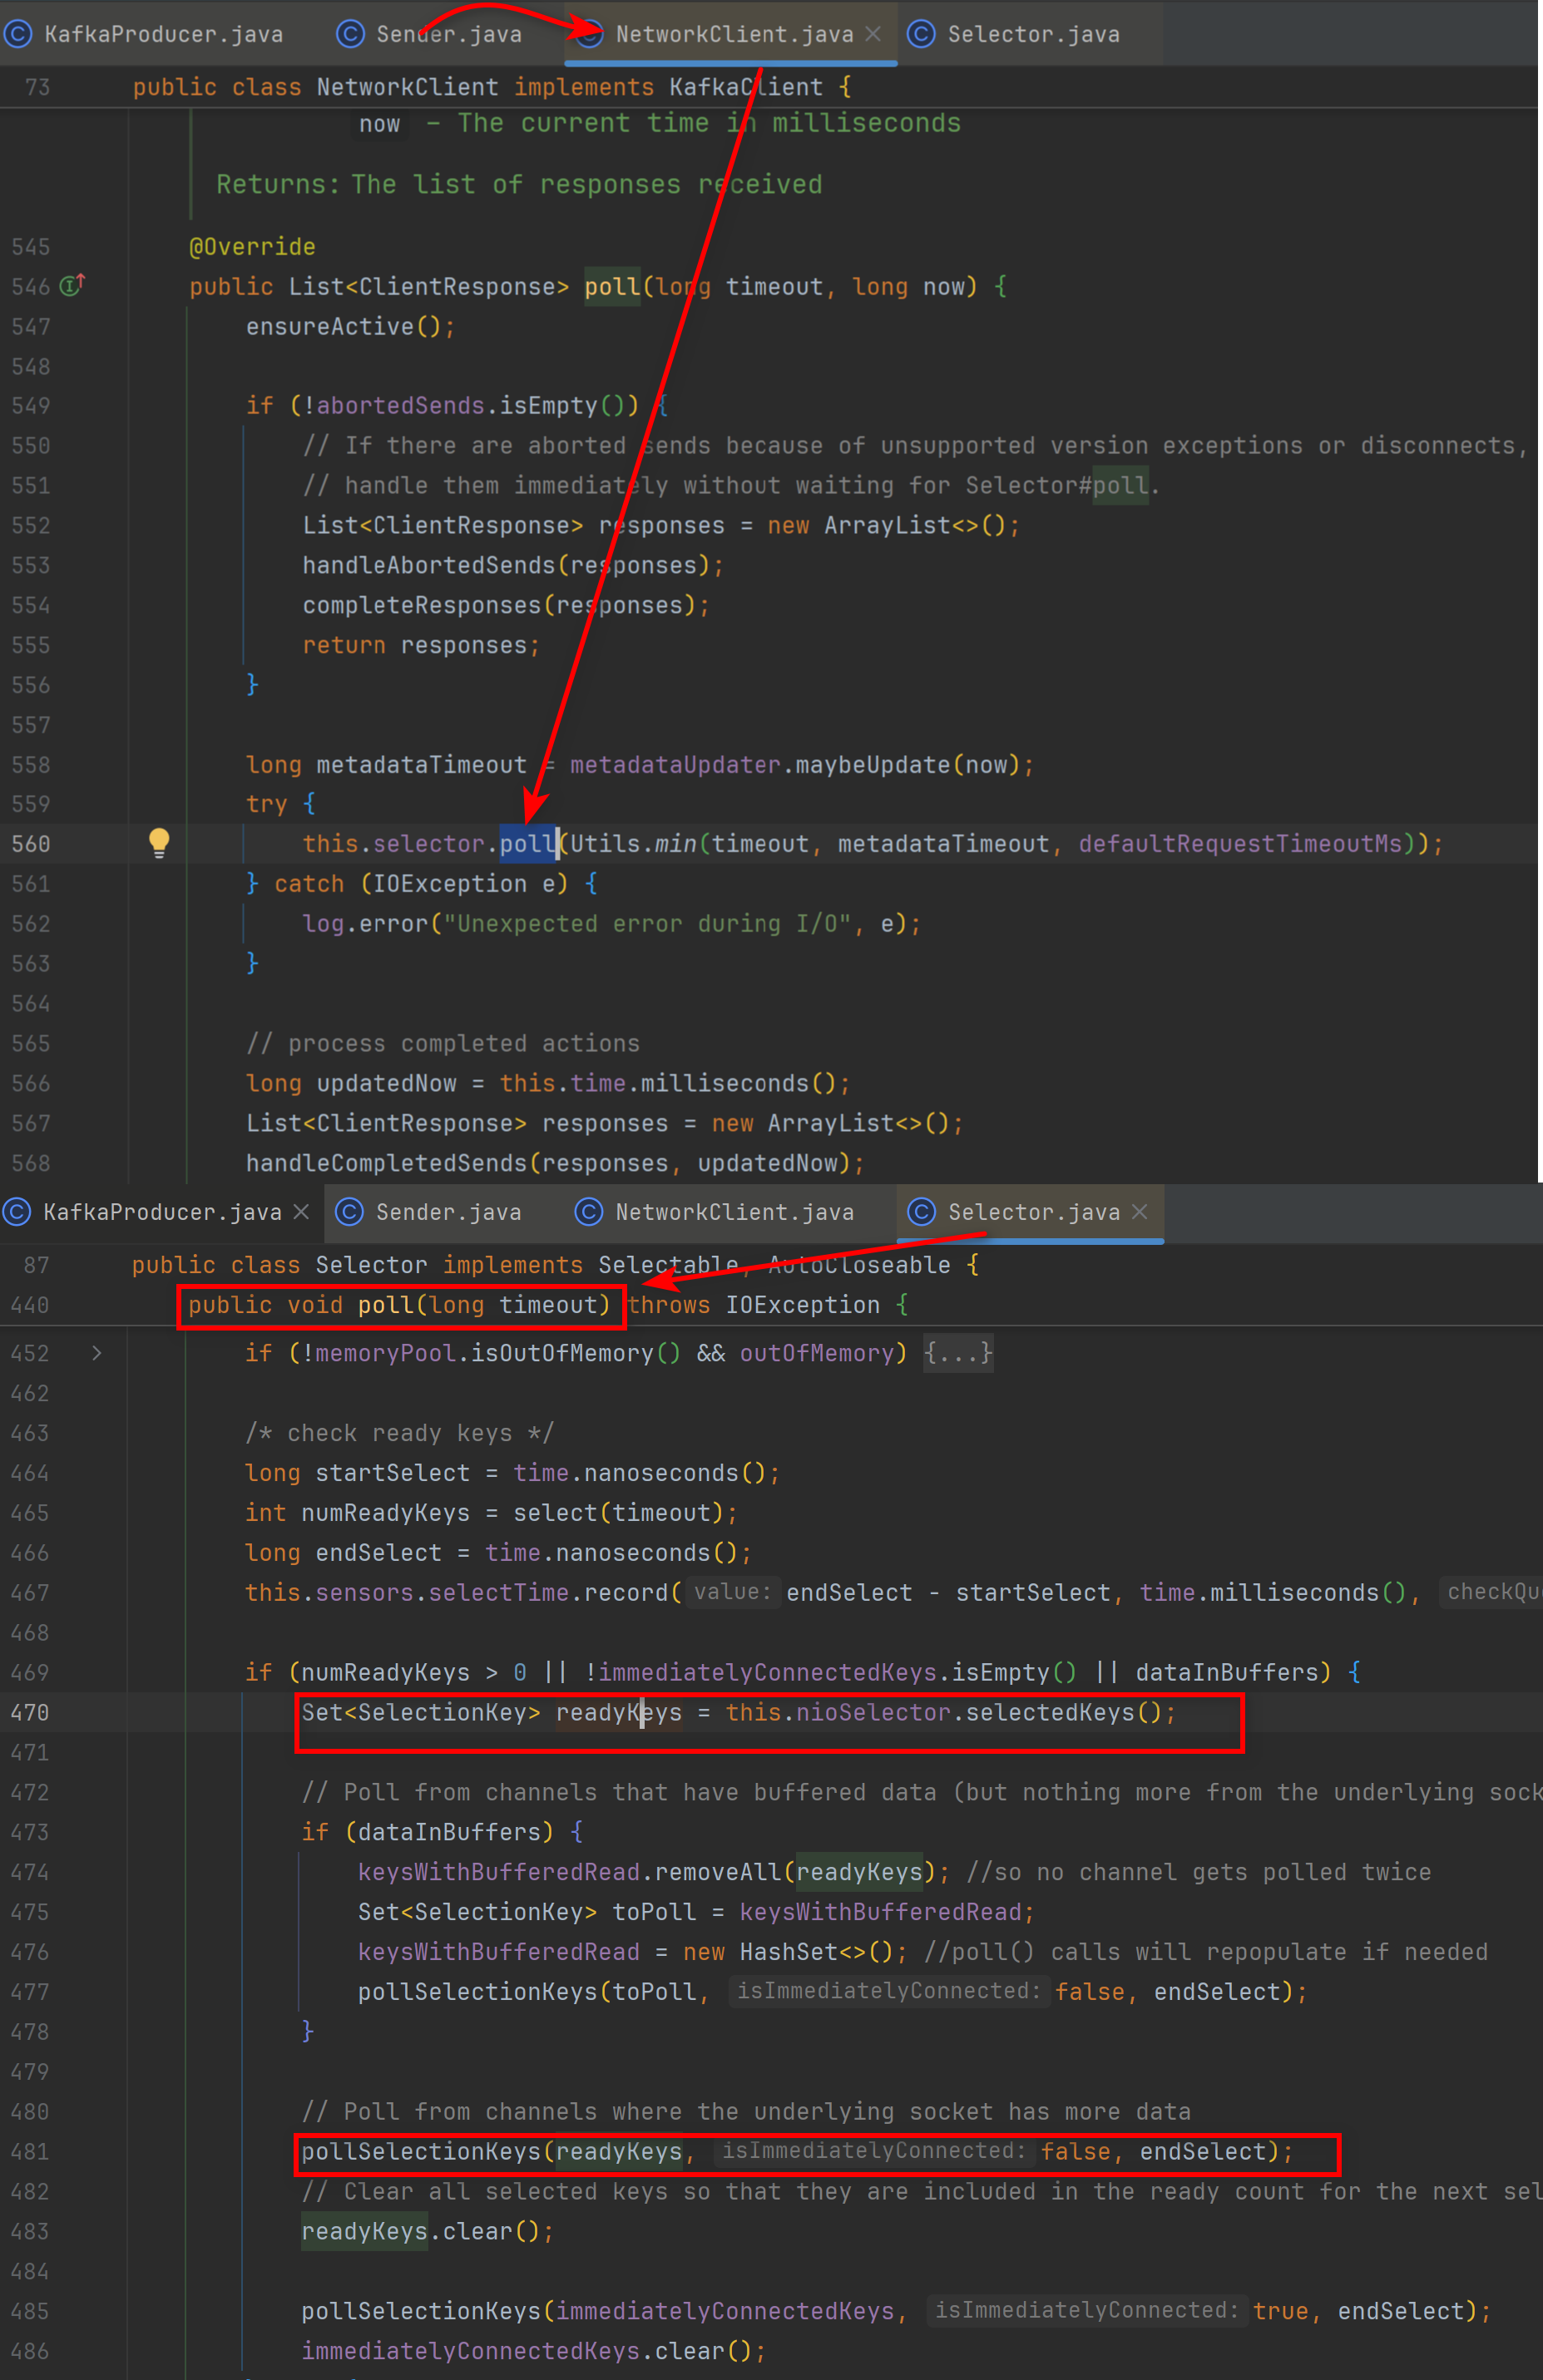The width and height of the screenshot is (1543, 2380).
Task: Click class icon on upper KafkaProducer.java tab
Action: pyautogui.click(x=18, y=34)
